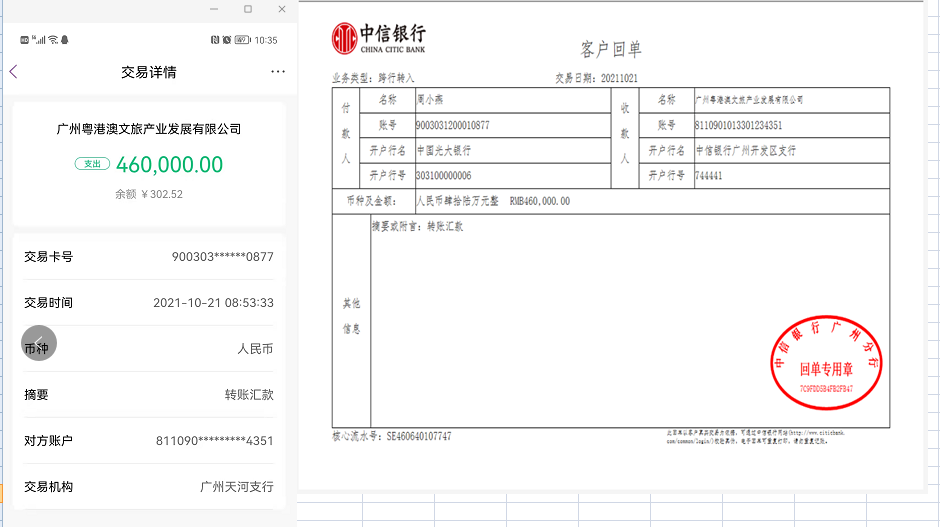Maximize the phone mirror window
940x527 pixels.
pos(248,9)
